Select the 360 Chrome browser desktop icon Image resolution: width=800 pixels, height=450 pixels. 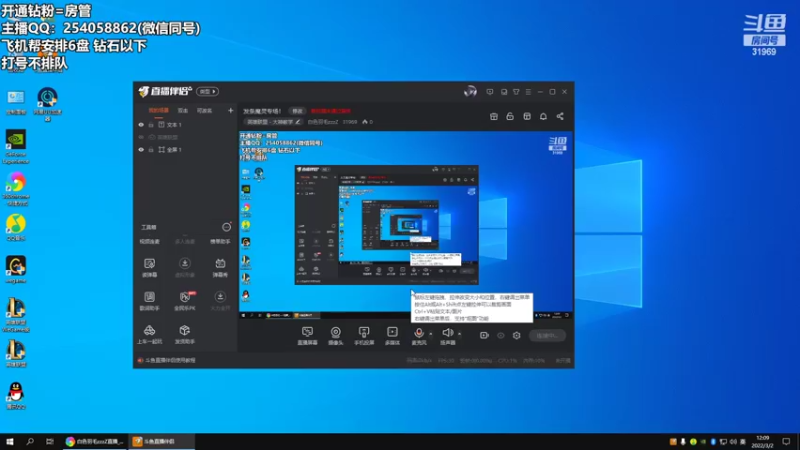tap(16, 189)
